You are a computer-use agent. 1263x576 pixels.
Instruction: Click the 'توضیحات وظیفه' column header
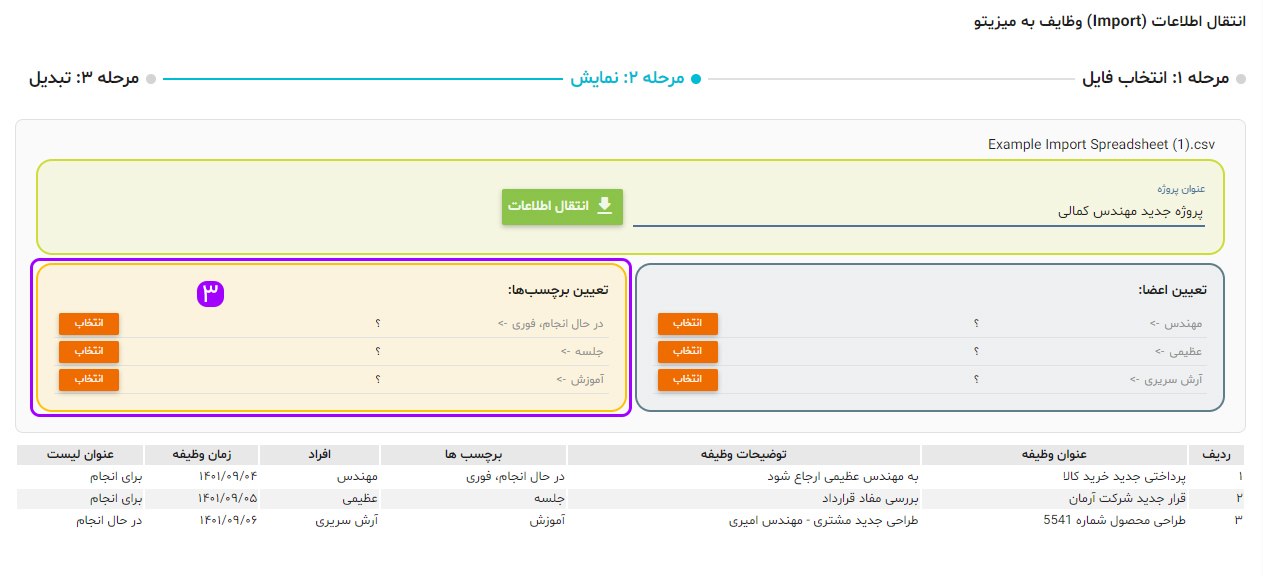point(744,455)
